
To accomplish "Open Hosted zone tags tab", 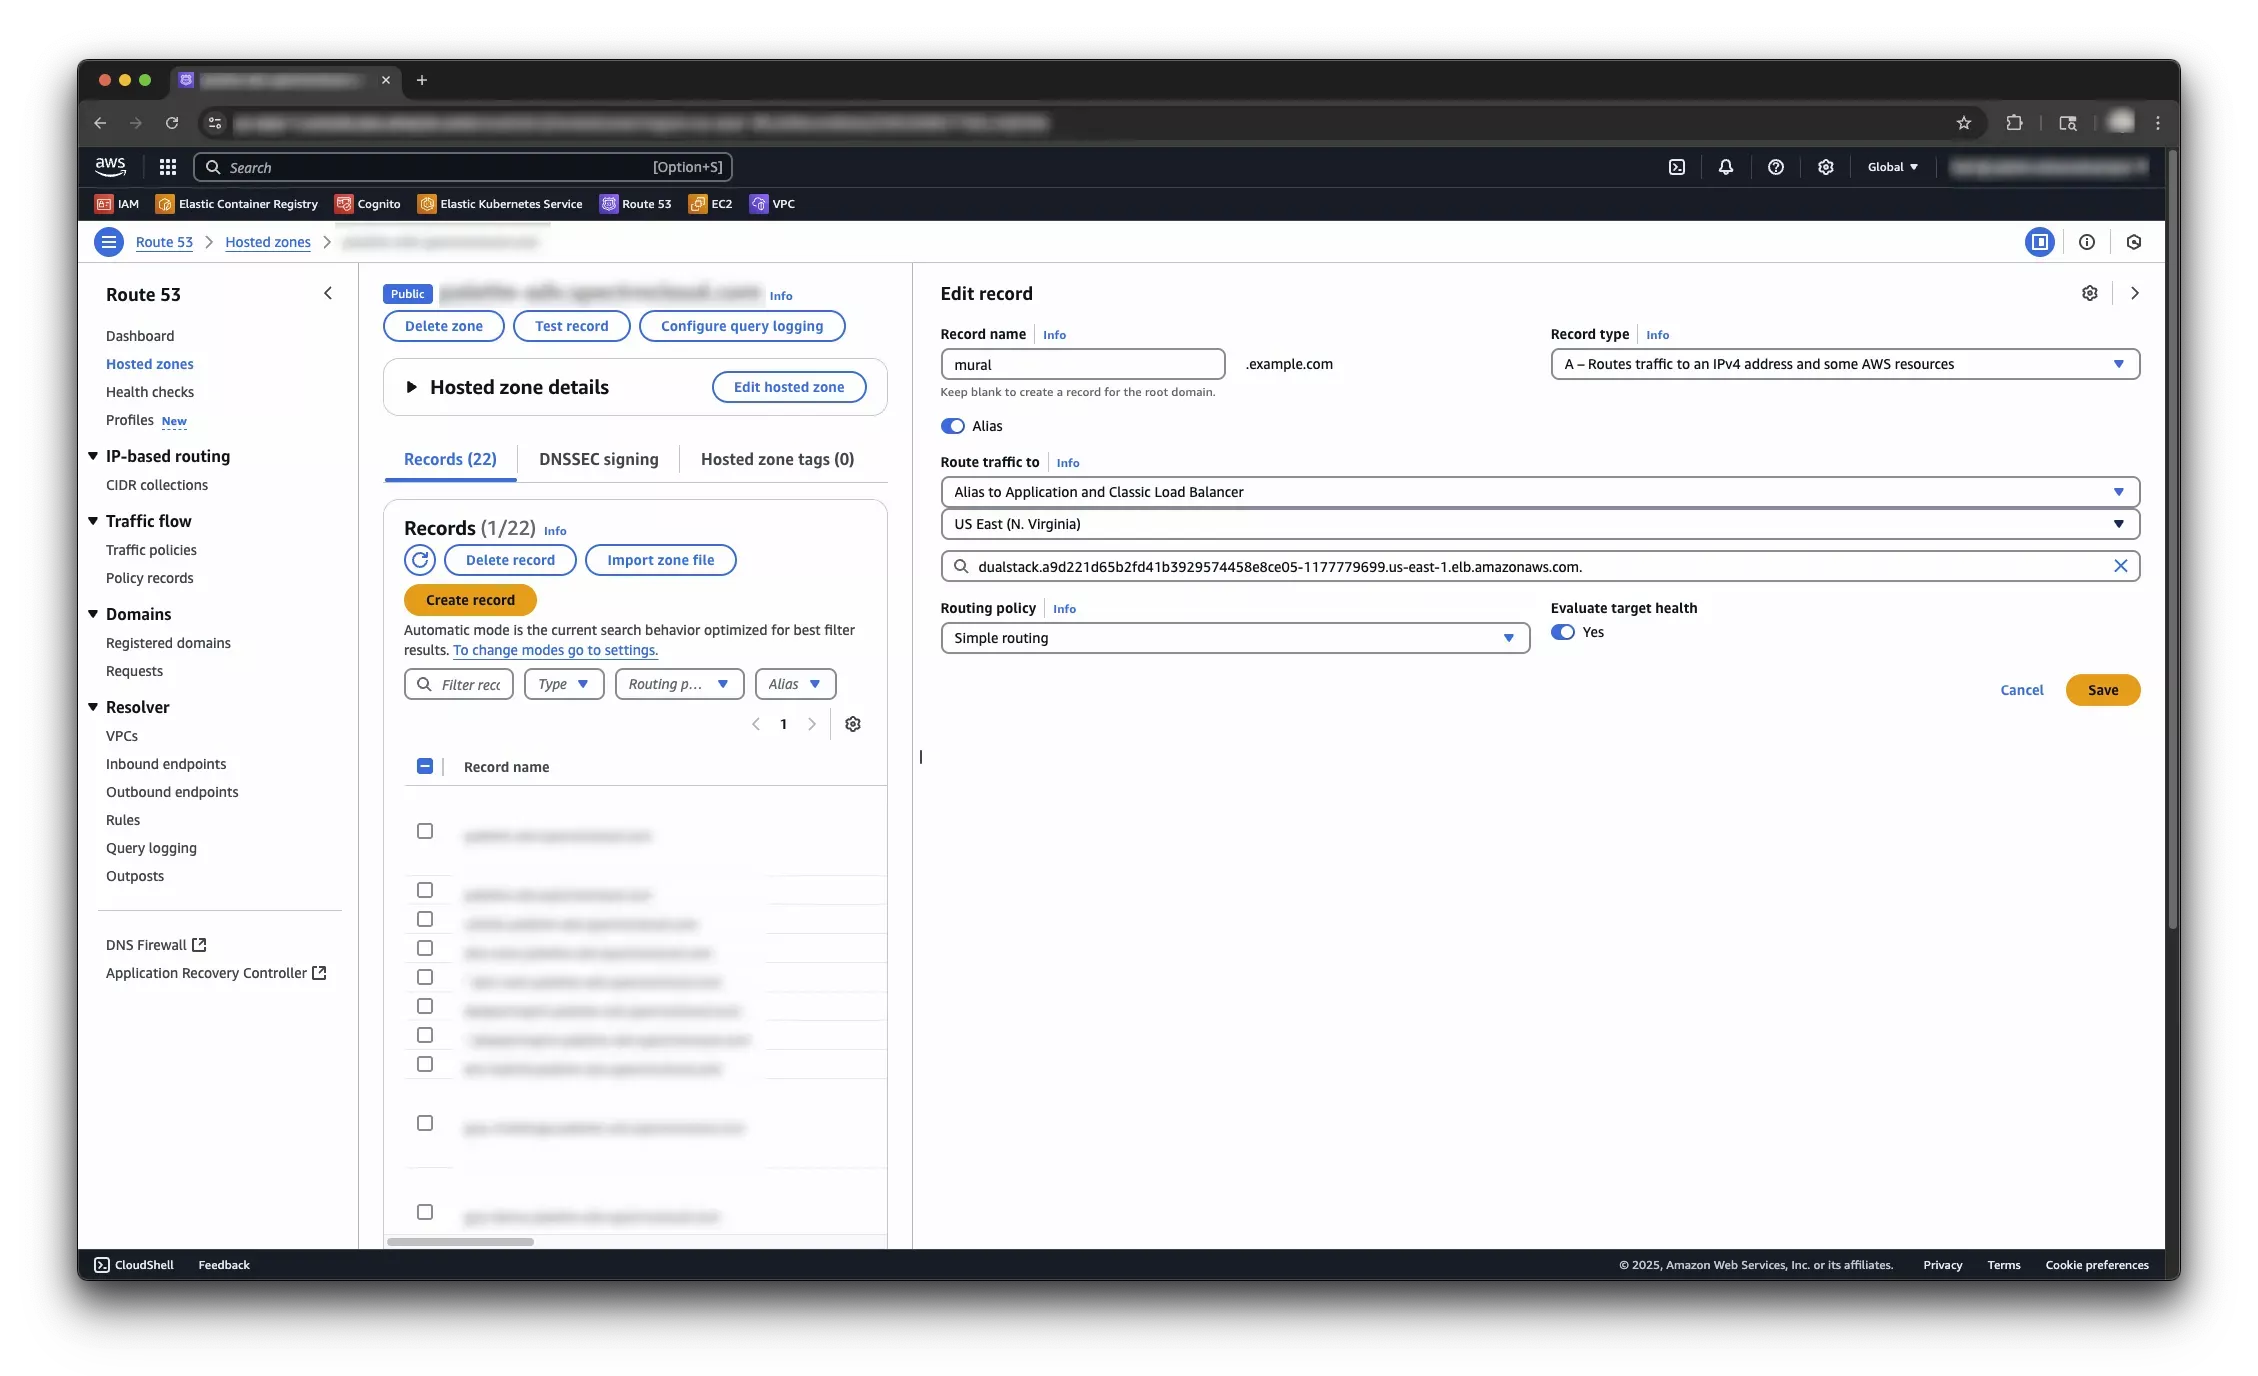I will [x=777, y=459].
